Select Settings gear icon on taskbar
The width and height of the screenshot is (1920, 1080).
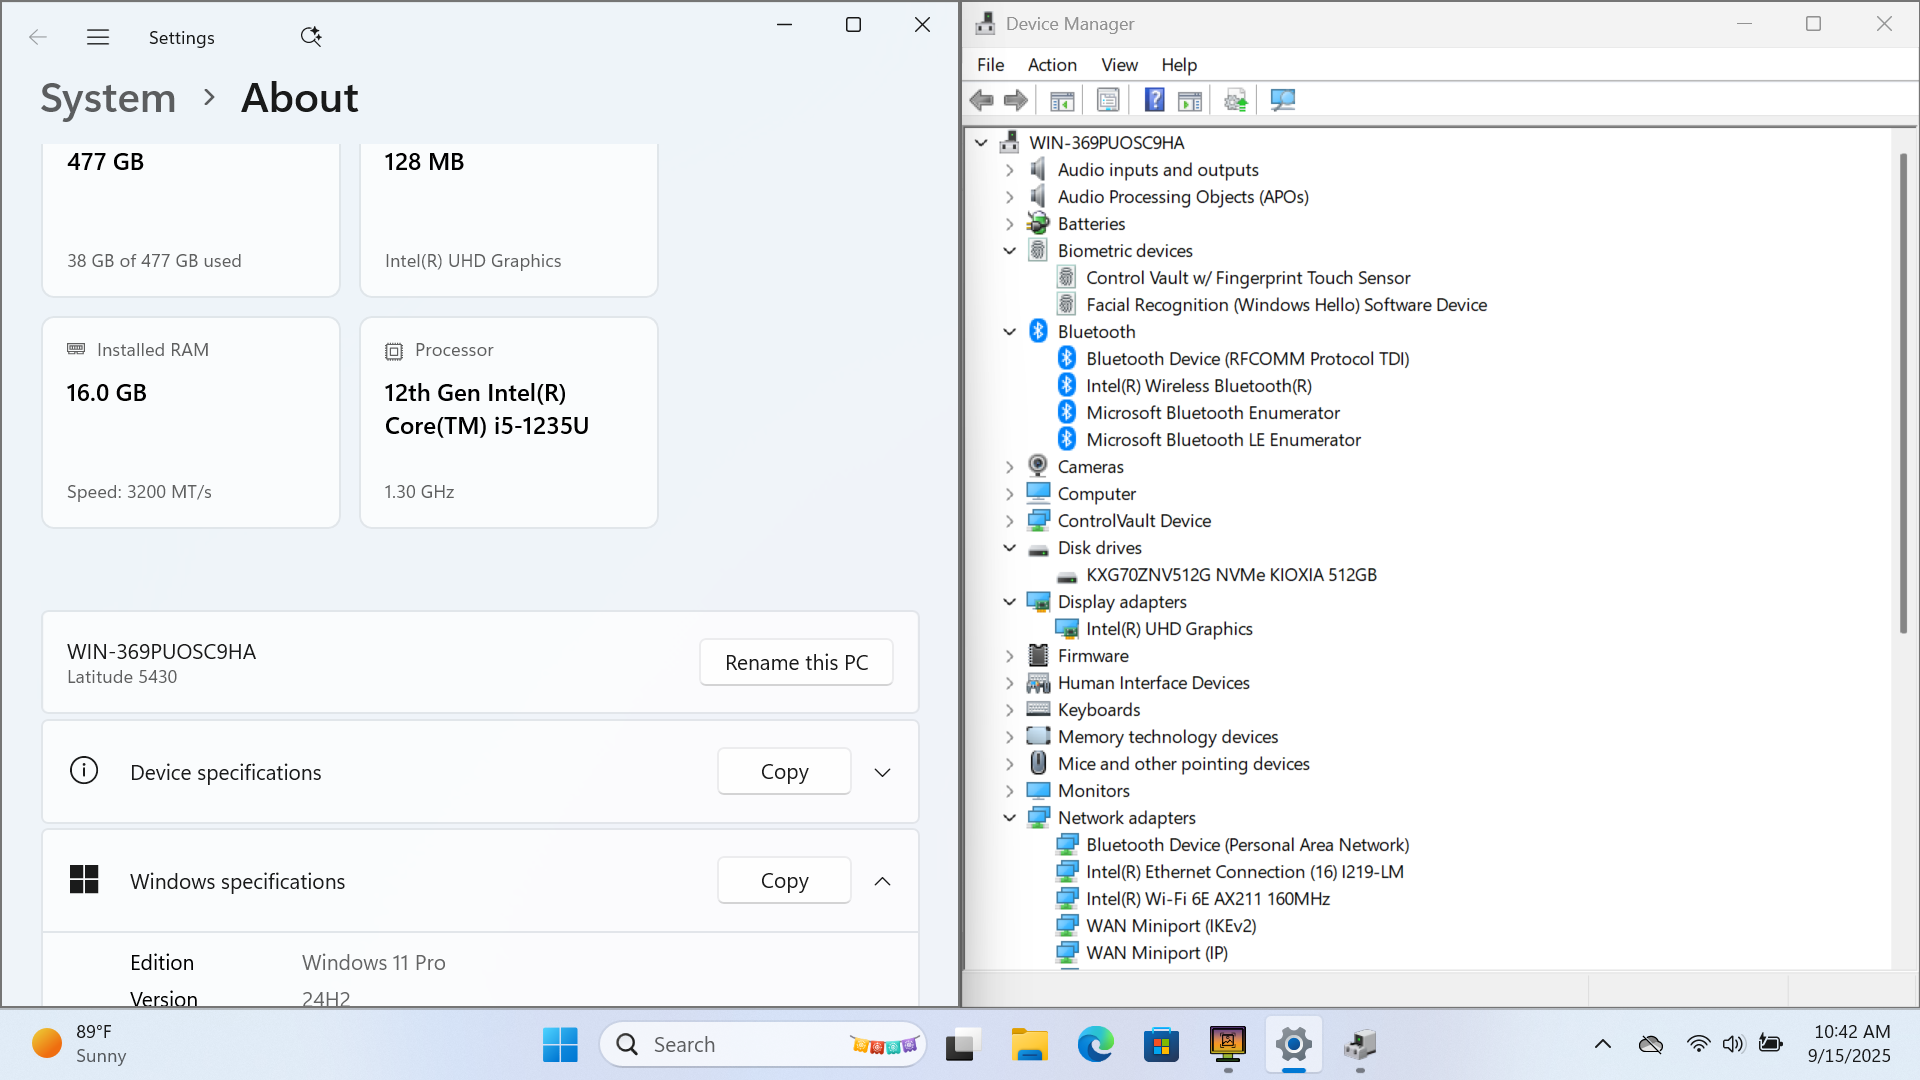1293,1044
